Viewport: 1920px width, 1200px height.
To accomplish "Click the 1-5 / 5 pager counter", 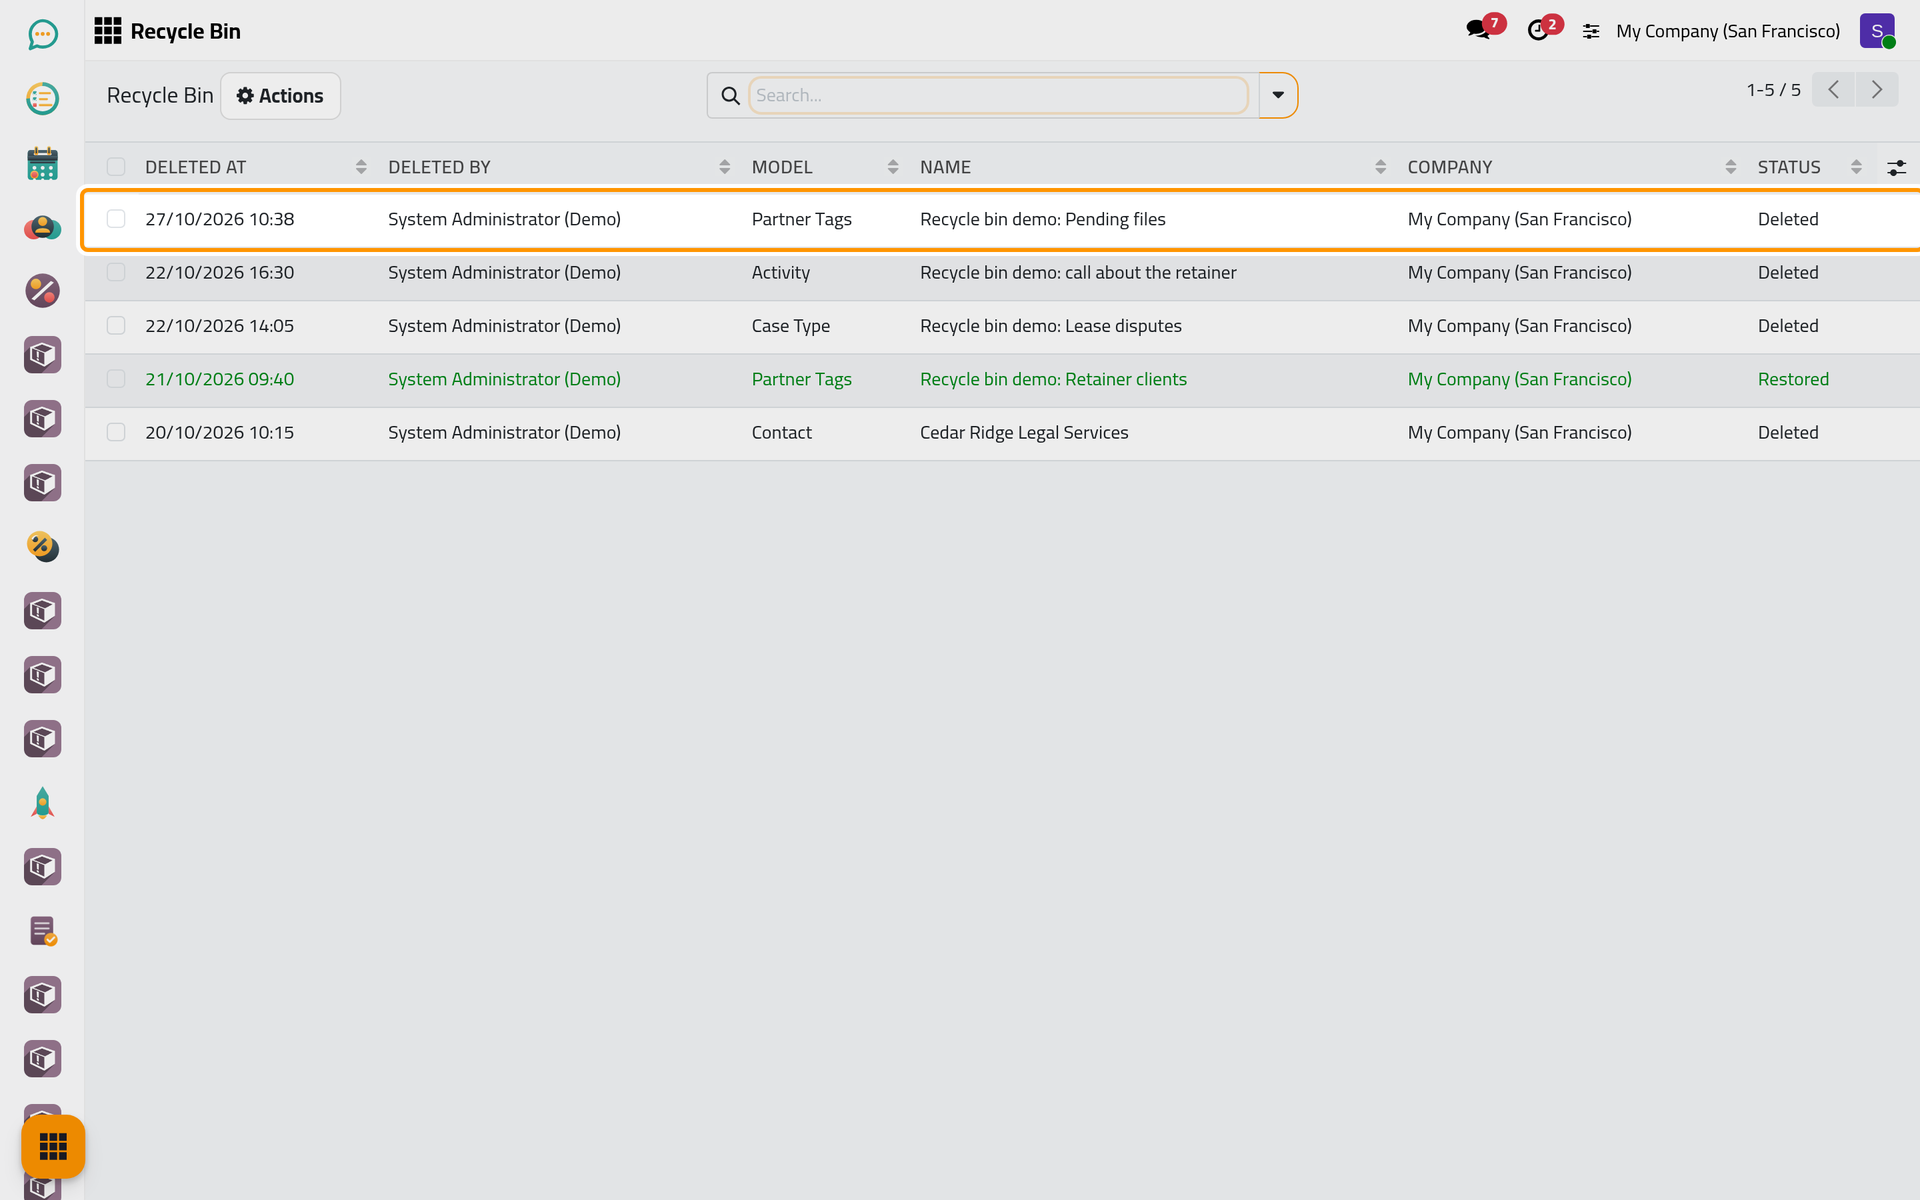I will click(x=1773, y=90).
